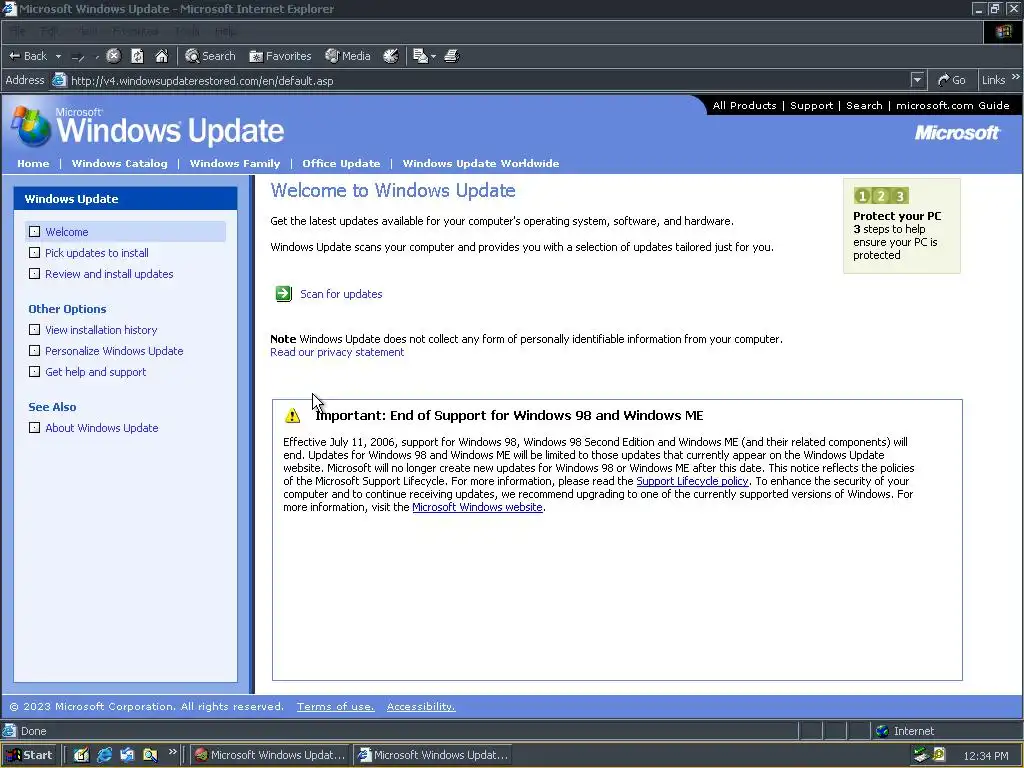Viewport: 1024px width, 768px height.
Task: Click the History clock icon
Action: [x=391, y=56]
